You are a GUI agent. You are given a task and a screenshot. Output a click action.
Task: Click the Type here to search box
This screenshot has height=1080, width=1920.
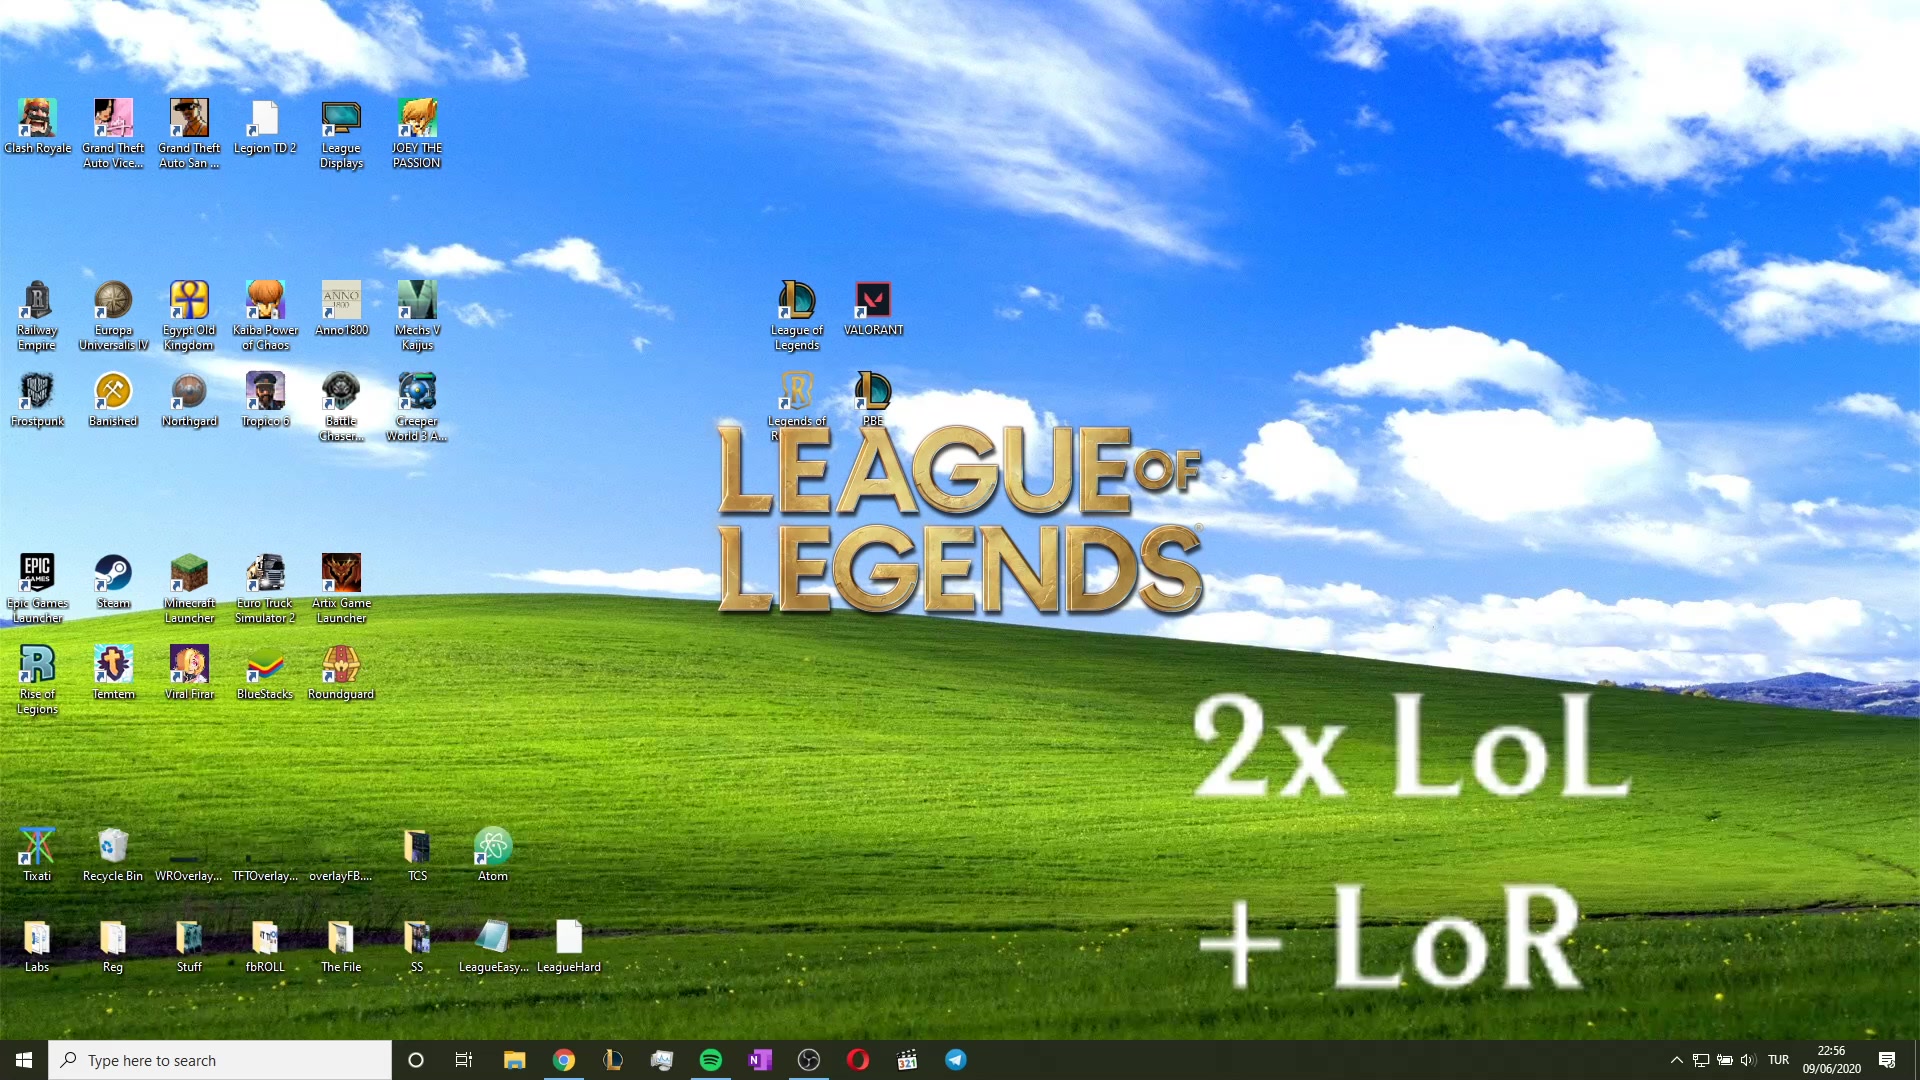click(x=220, y=1060)
